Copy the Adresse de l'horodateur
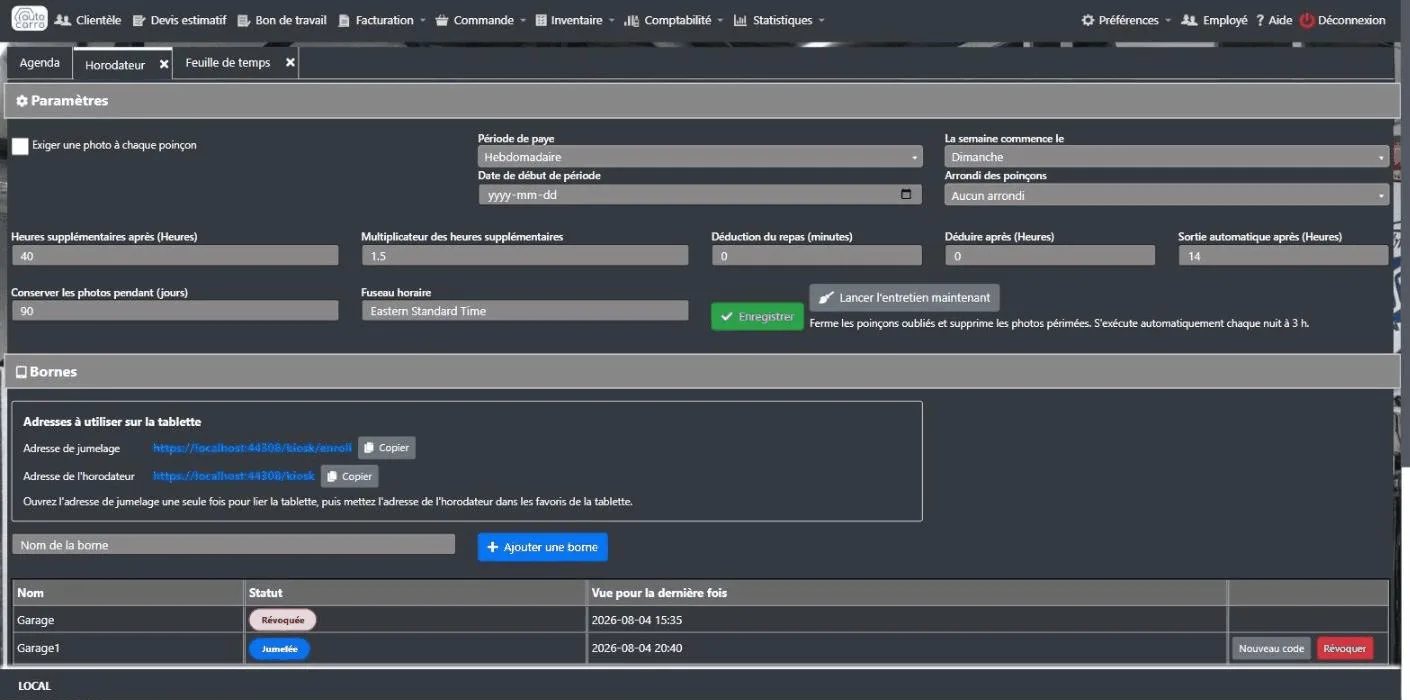This screenshot has height=700, width=1410. 350,476
